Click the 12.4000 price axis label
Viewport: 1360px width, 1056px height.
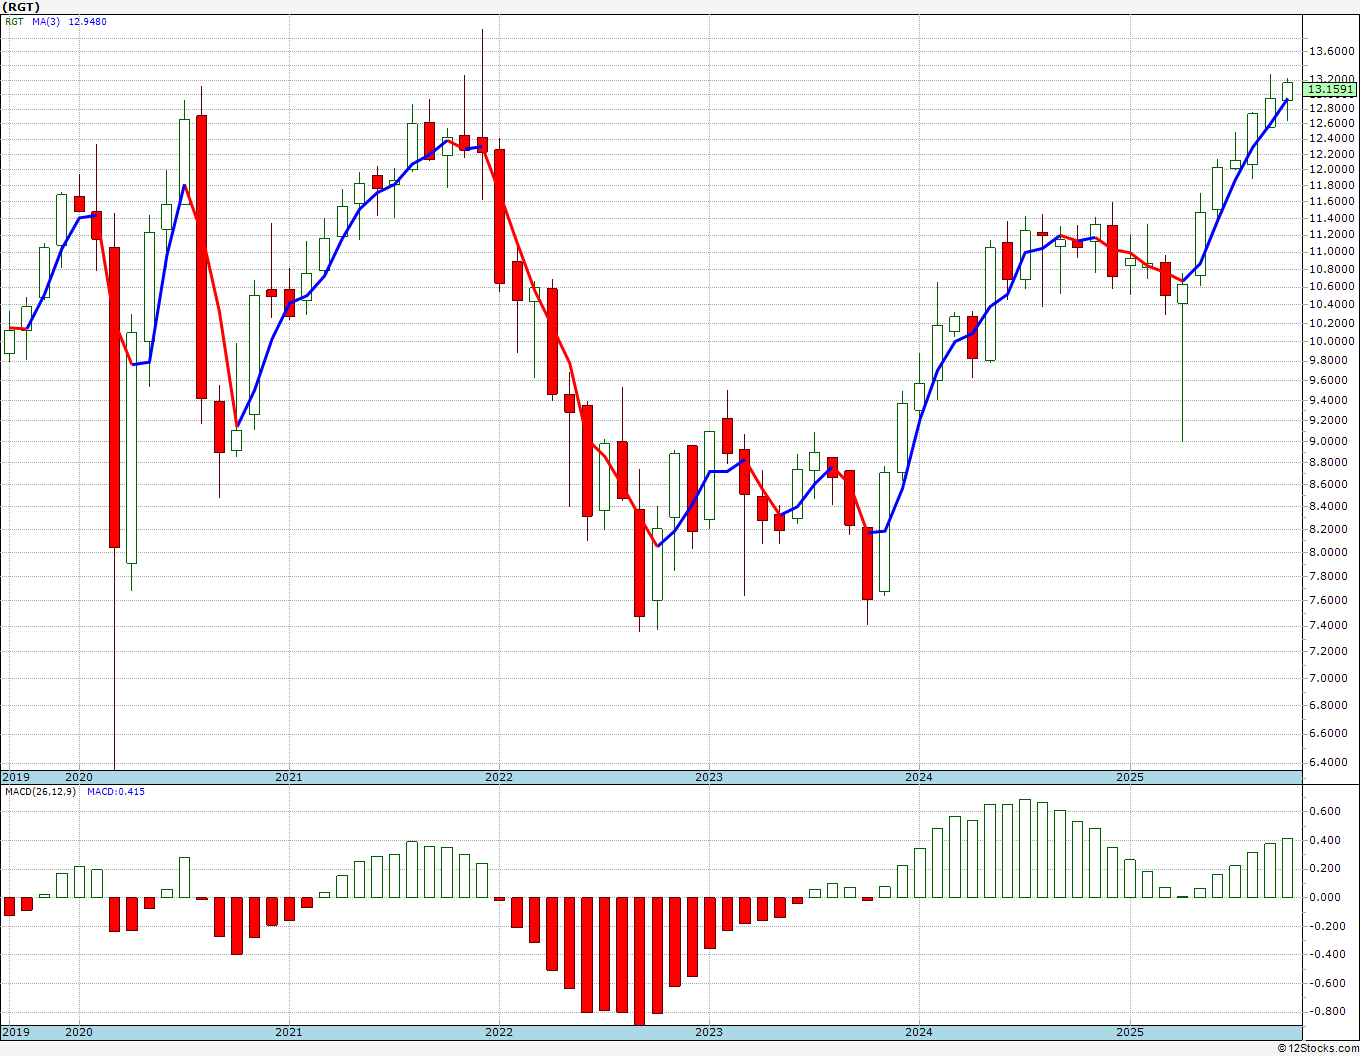(1332, 138)
